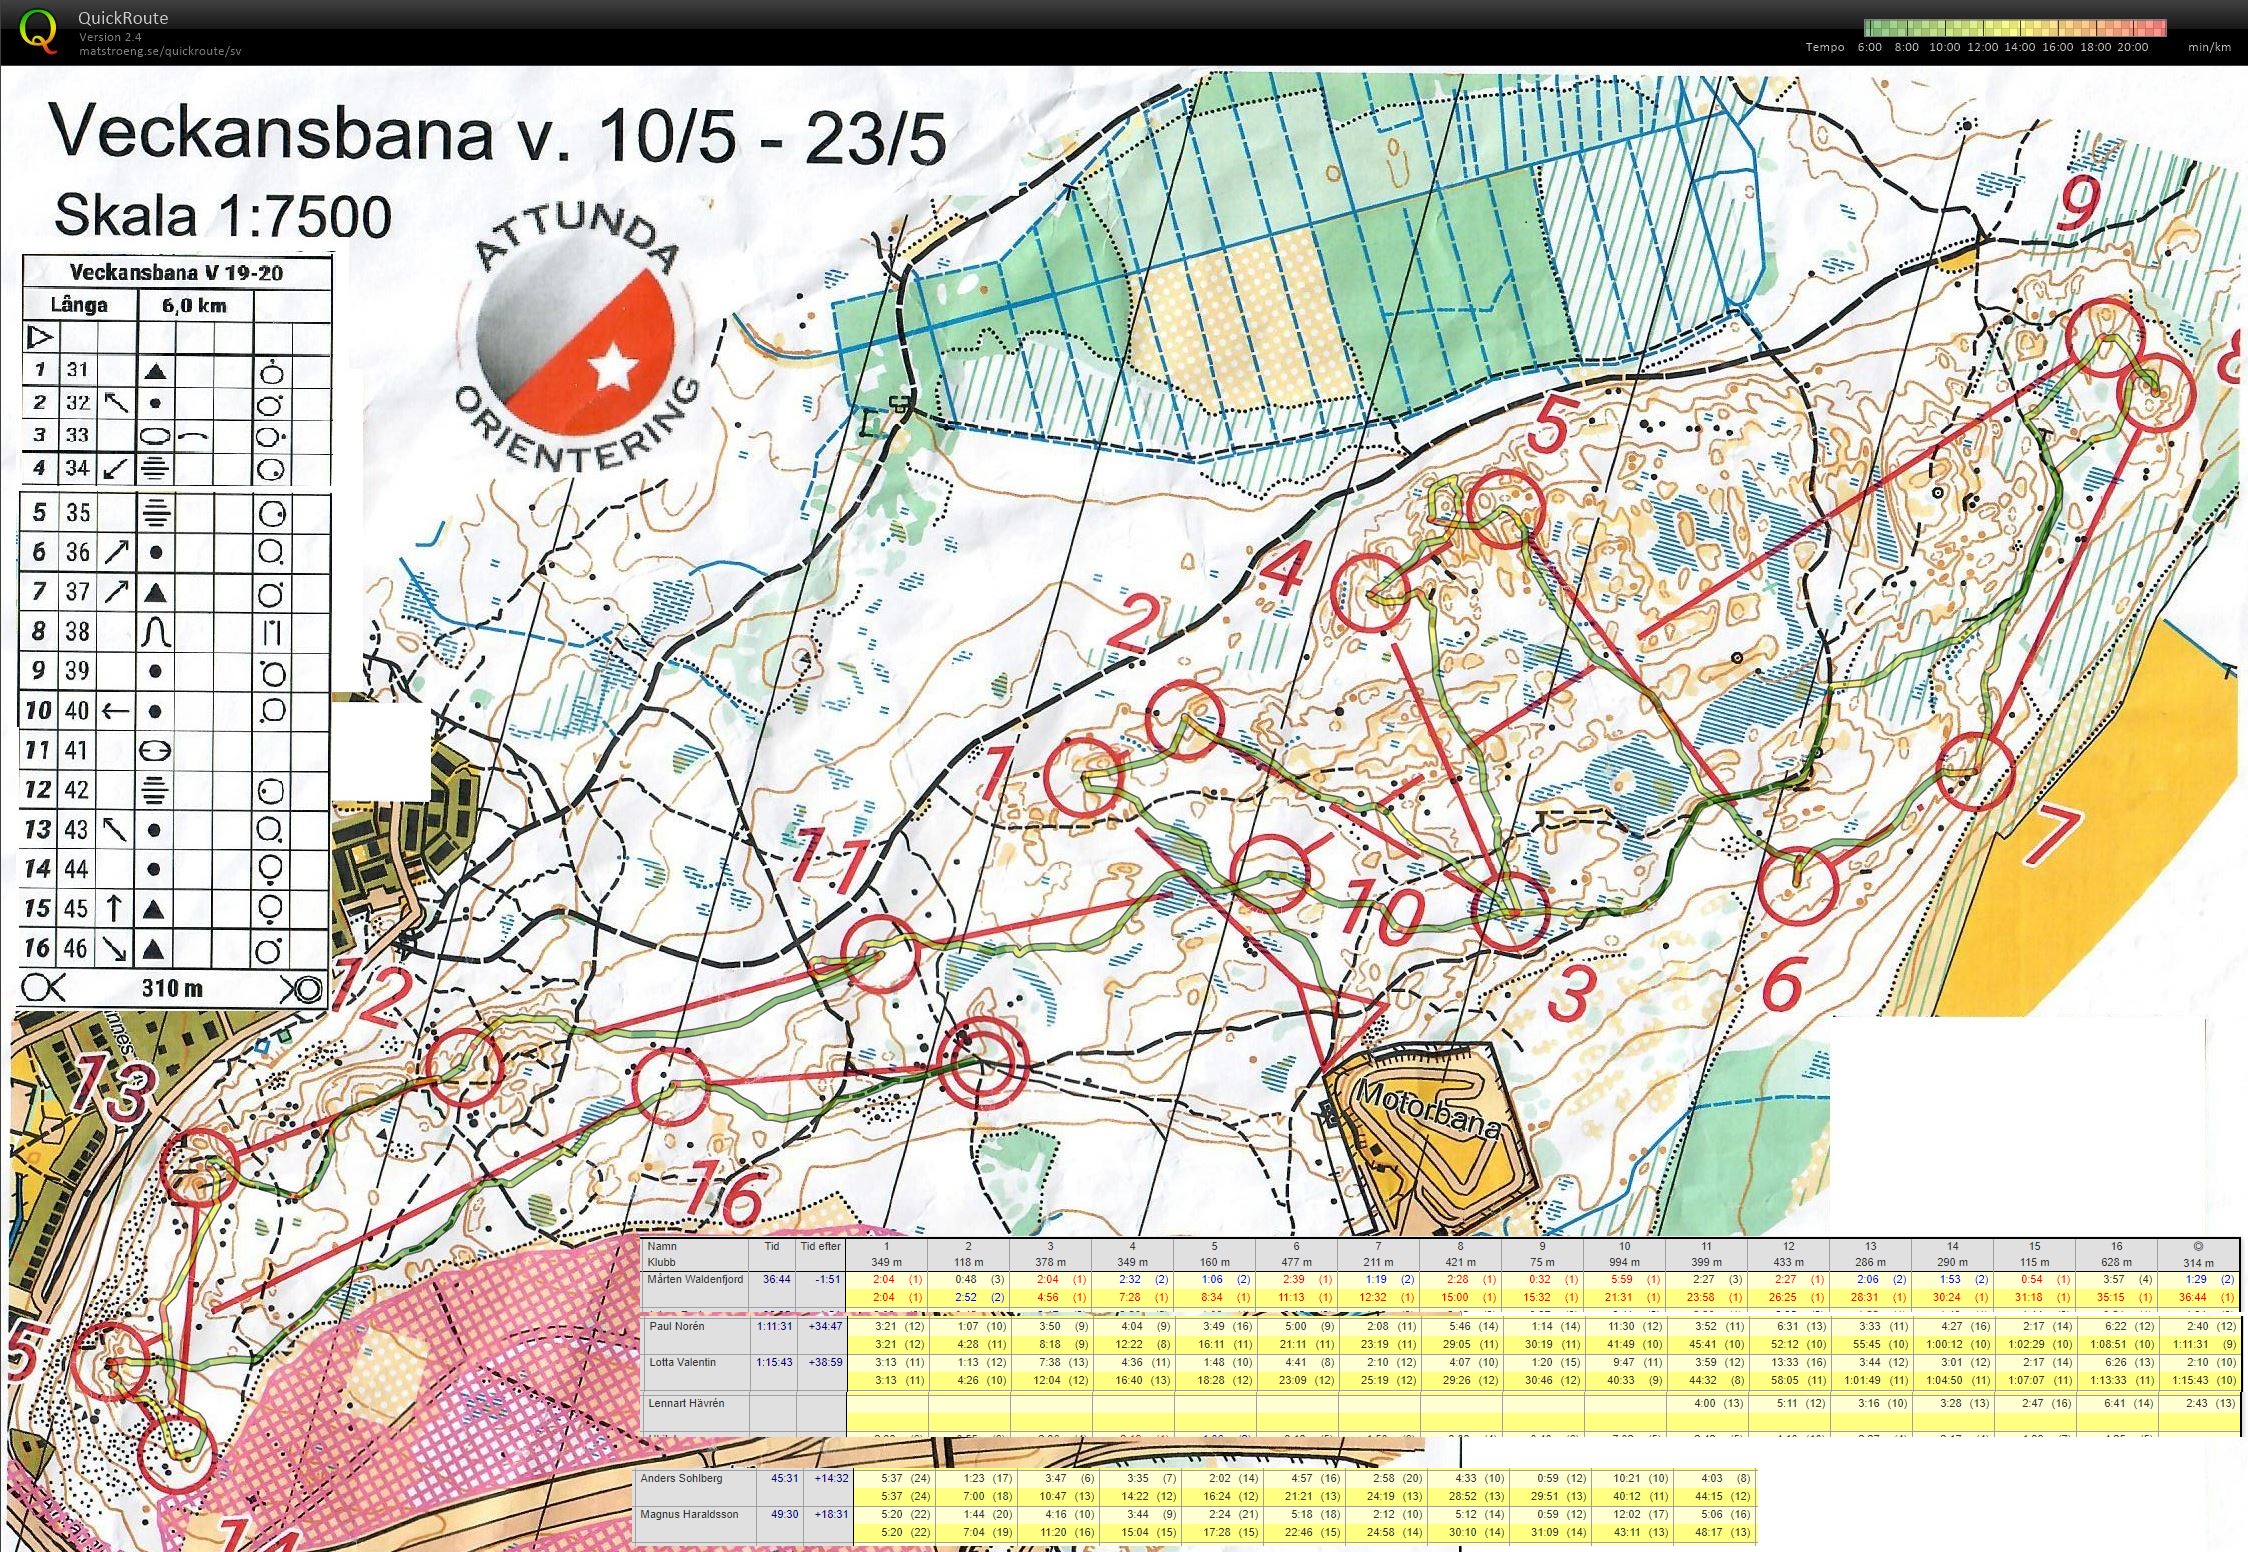
Task: Select runner Lotta Valentin
Action: 682,1362
